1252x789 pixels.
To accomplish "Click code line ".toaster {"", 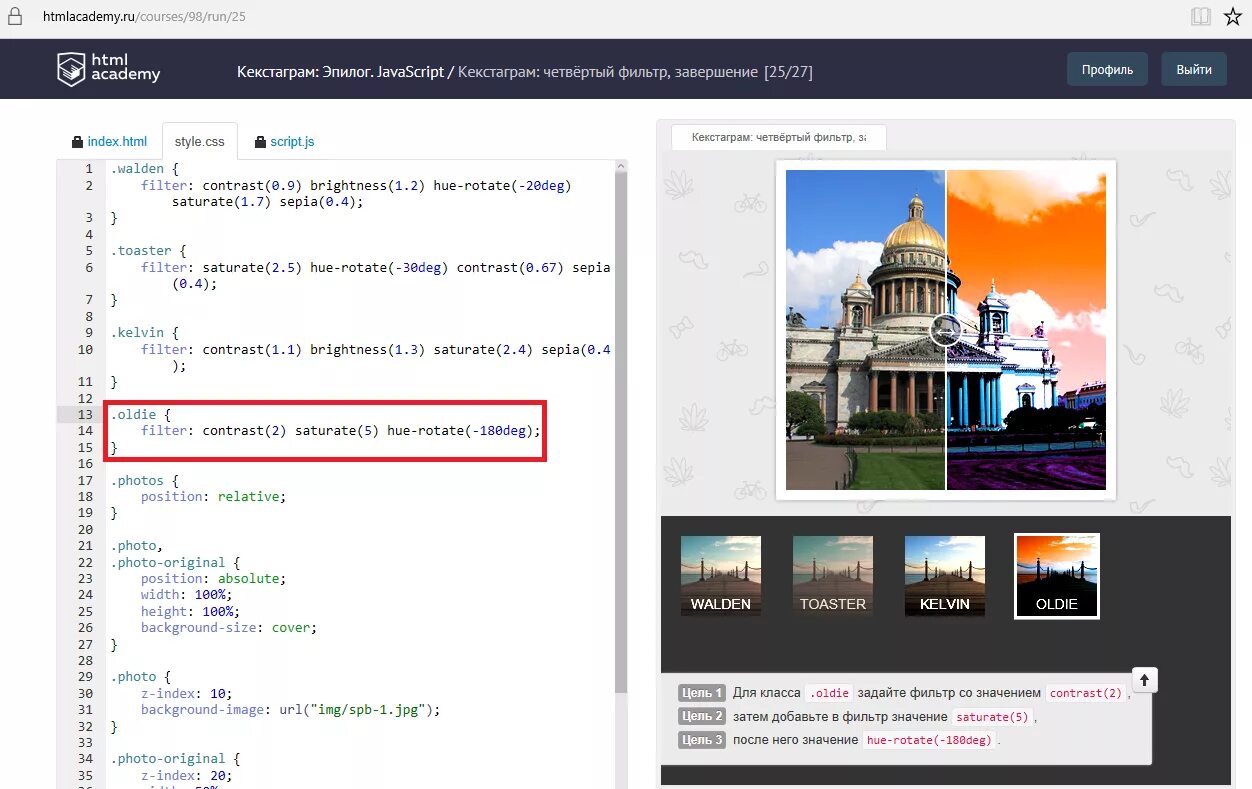I will coord(149,251).
